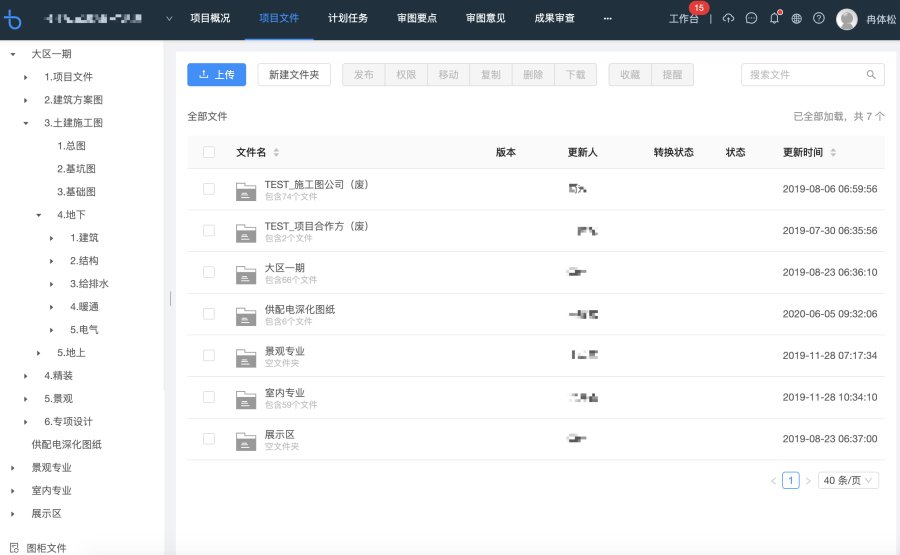Image resolution: width=900 pixels, height=555 pixels.
Task: Open the notifications bell icon
Action: coord(774,18)
